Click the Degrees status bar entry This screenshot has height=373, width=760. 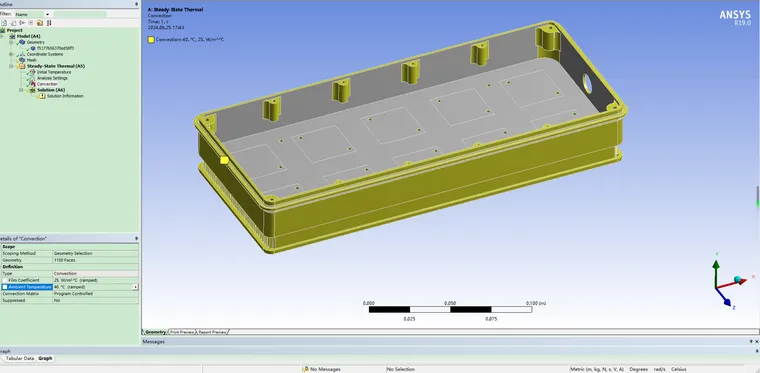pos(639,369)
